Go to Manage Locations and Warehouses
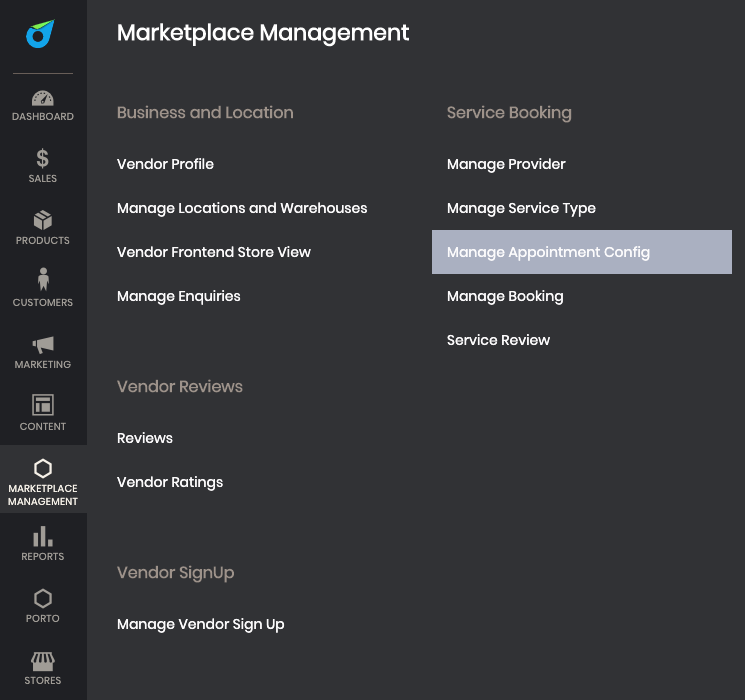745x700 pixels. (242, 208)
